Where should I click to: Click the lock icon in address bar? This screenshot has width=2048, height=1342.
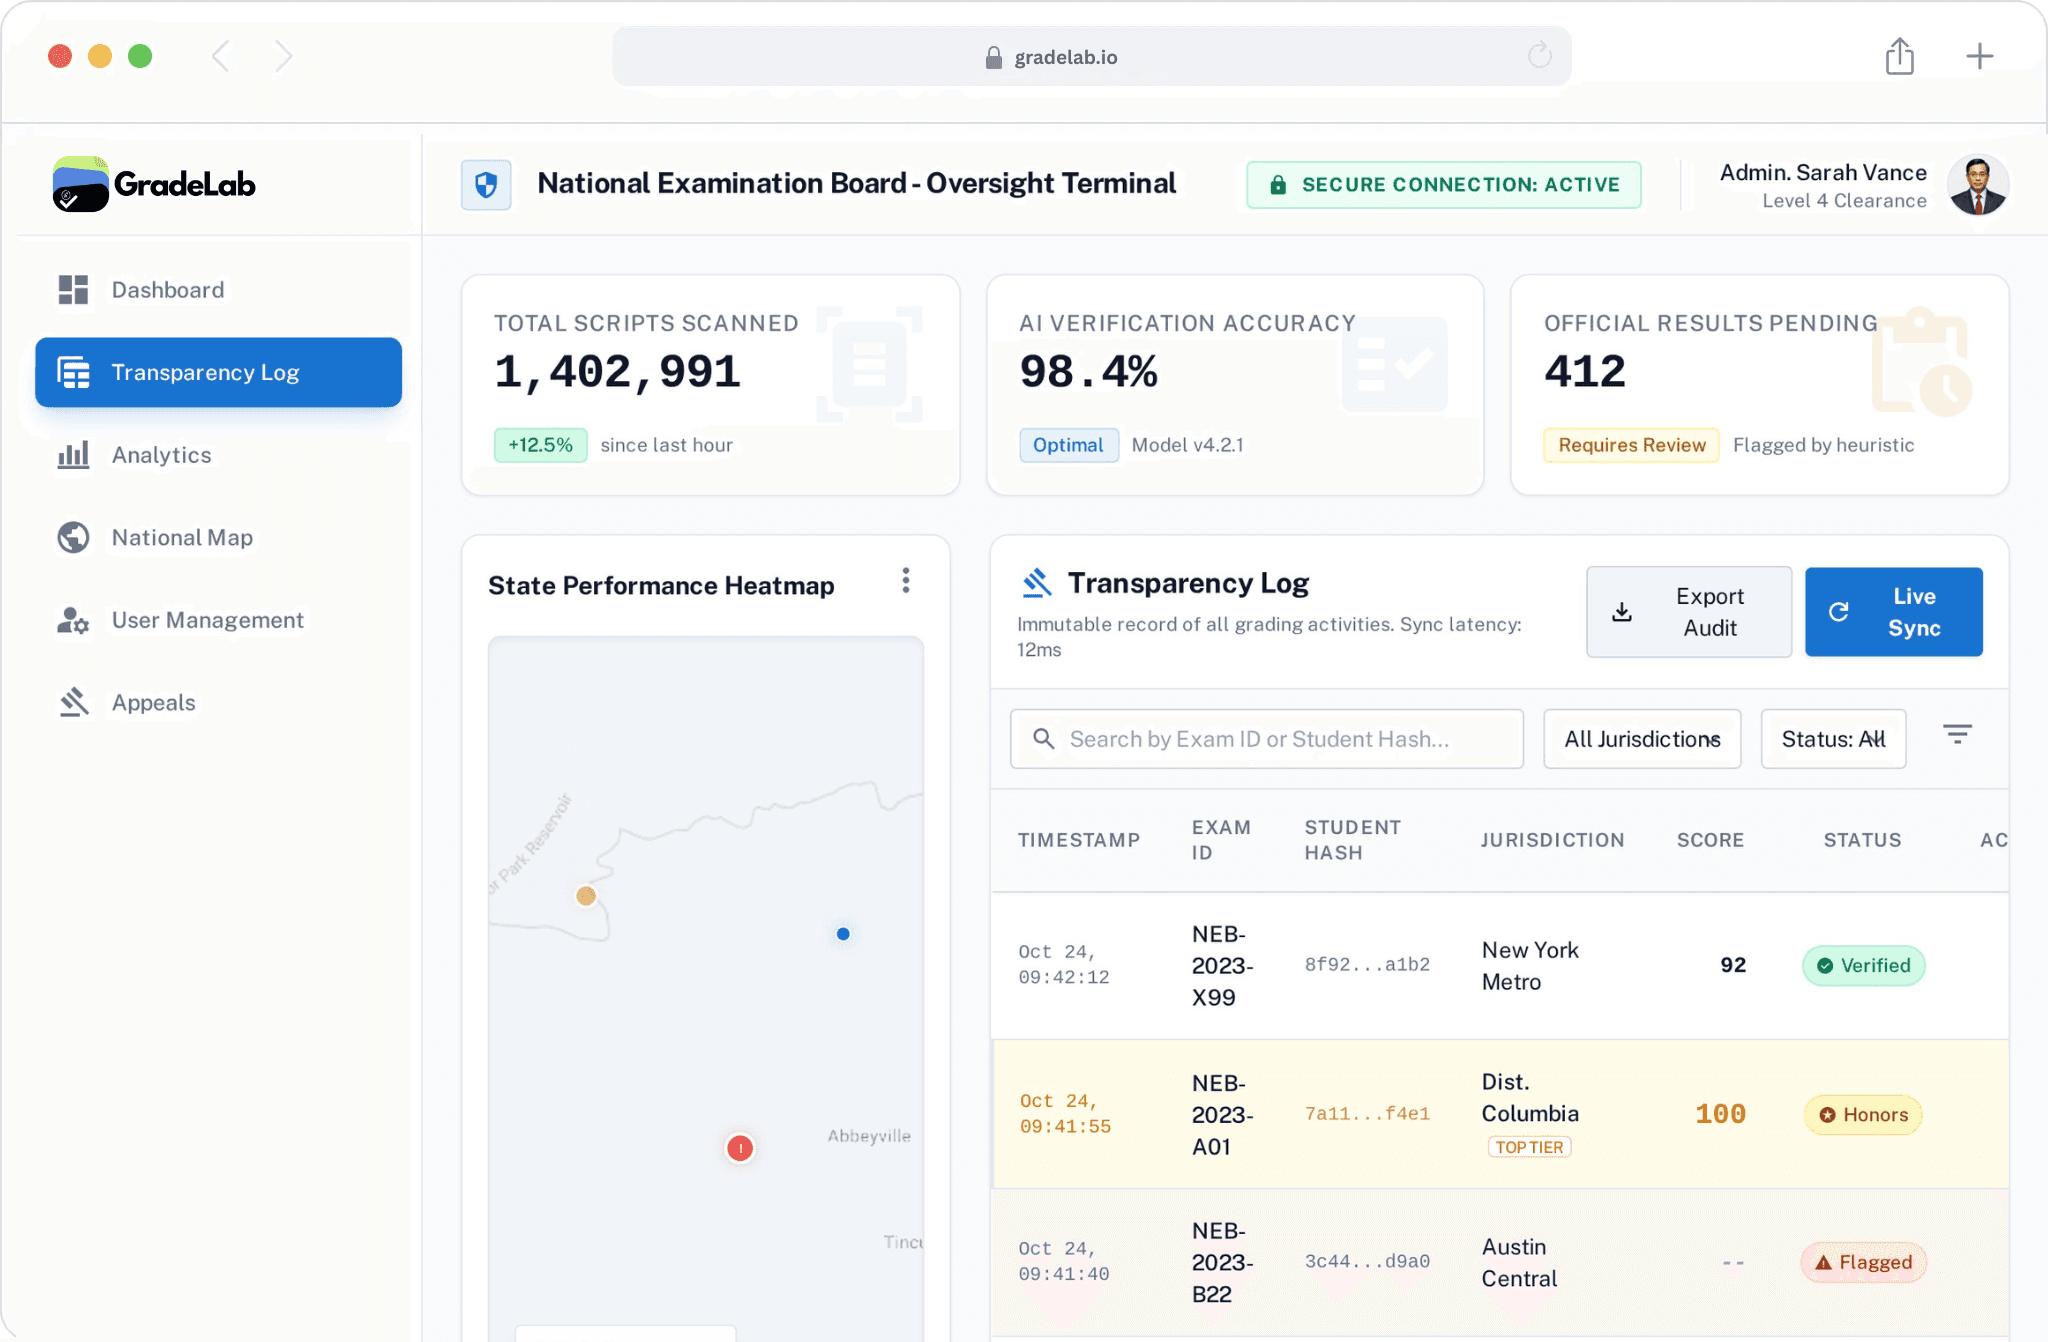993,57
